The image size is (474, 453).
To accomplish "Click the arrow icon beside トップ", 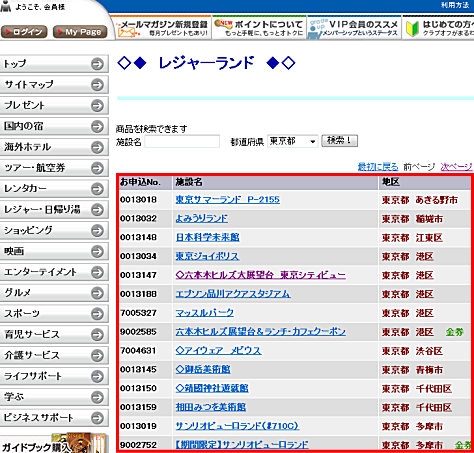I will [x=97, y=64].
